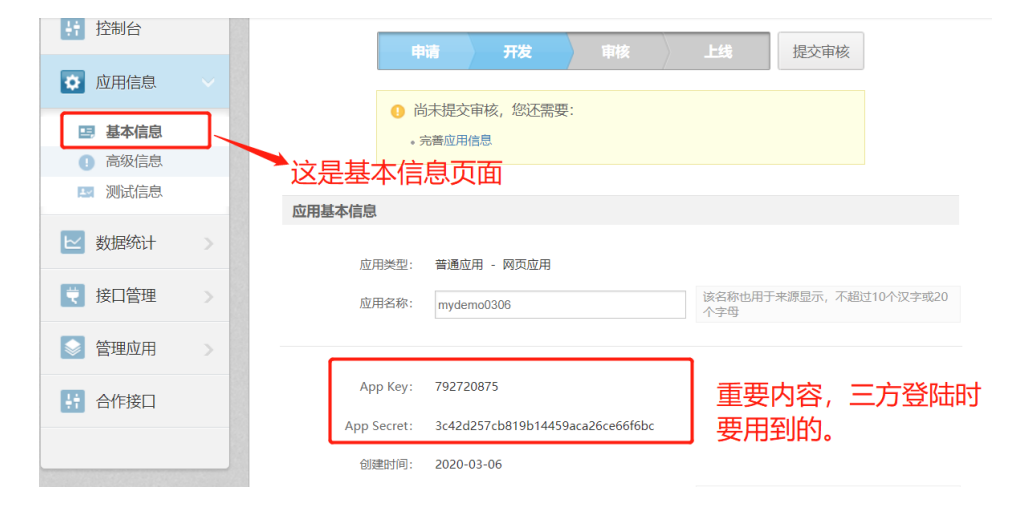Click the 数据统计 chart icon

click(x=72, y=243)
